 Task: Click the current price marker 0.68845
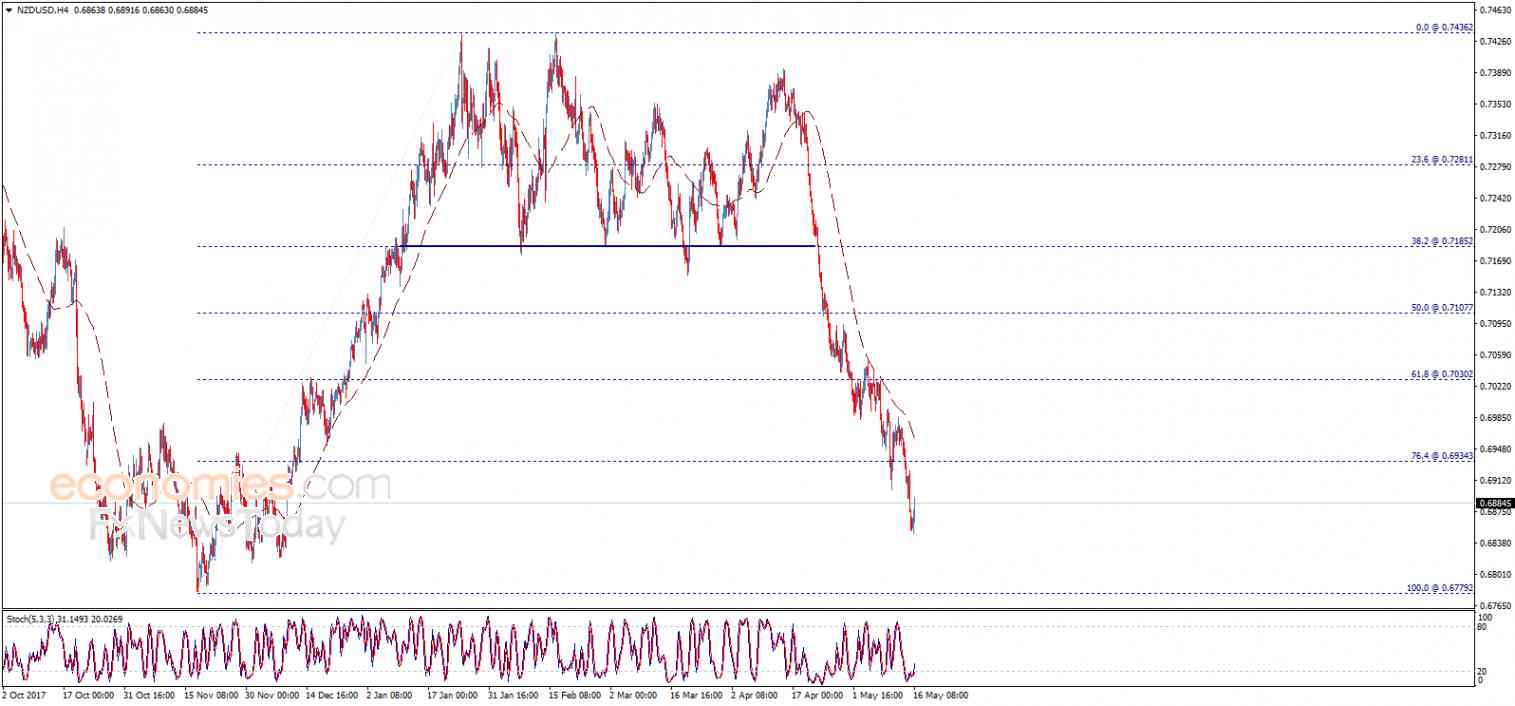point(1494,503)
